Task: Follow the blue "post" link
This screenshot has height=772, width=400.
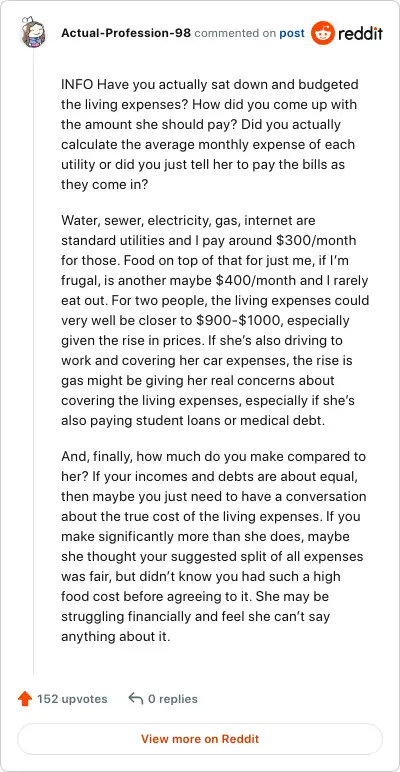Action: click(x=292, y=33)
